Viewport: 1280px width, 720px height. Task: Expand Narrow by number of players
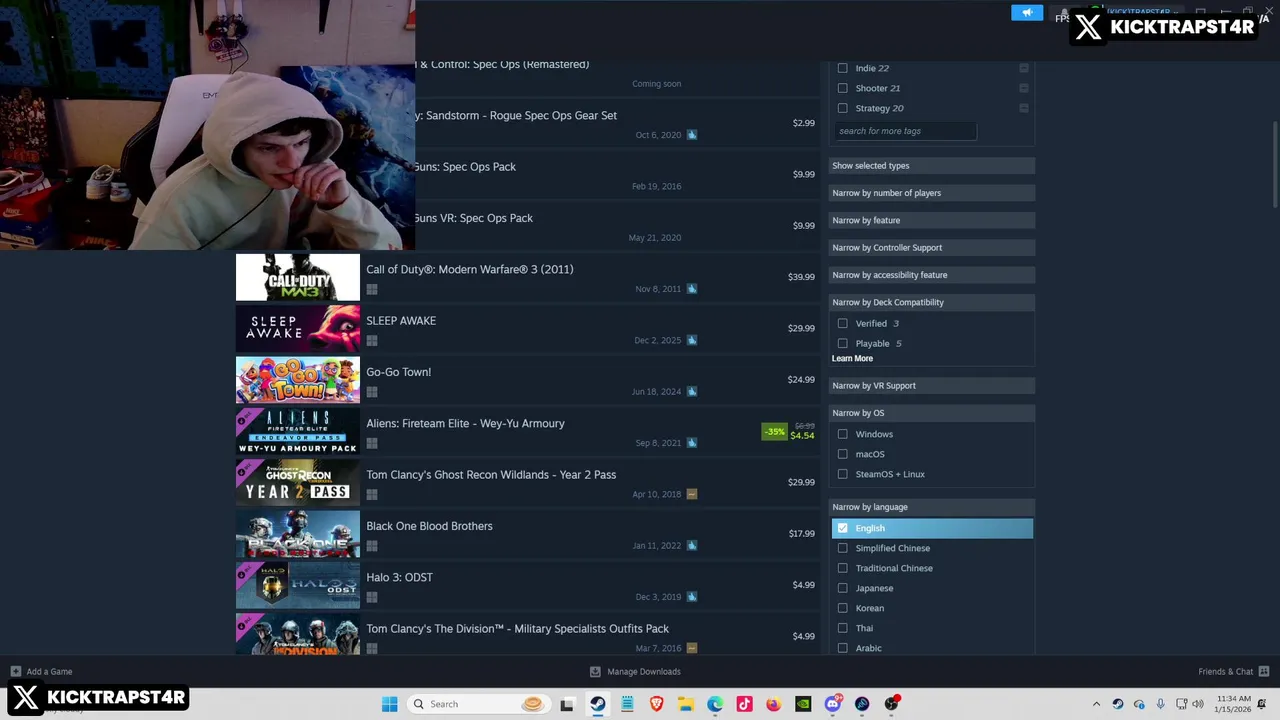932,193
